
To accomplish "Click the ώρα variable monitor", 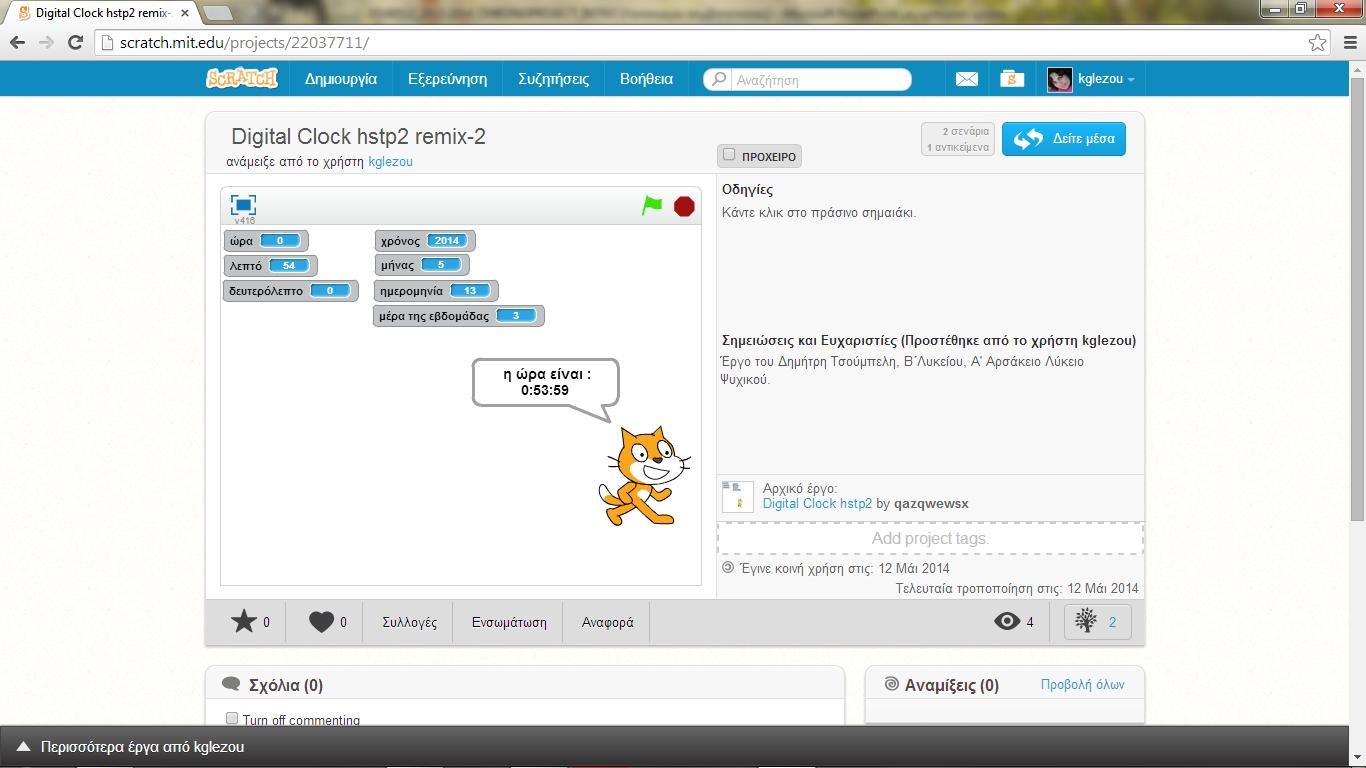I will pos(266,241).
